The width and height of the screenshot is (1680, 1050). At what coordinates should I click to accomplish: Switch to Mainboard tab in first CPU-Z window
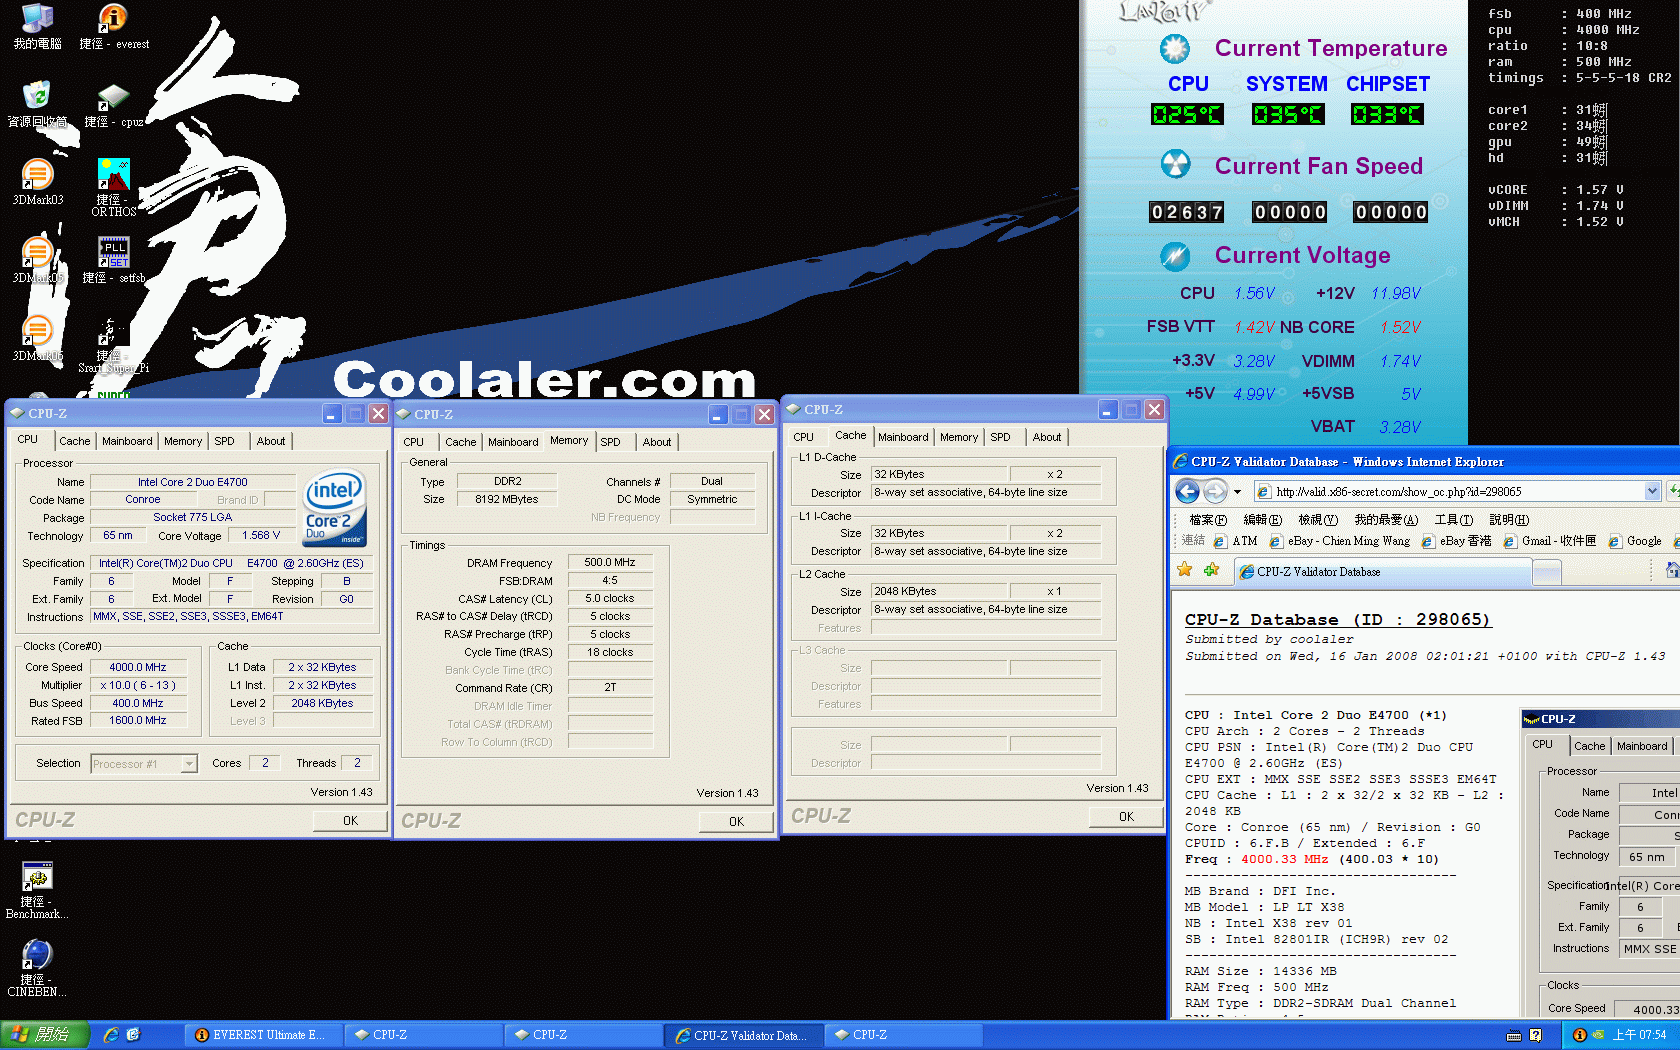[x=127, y=441]
